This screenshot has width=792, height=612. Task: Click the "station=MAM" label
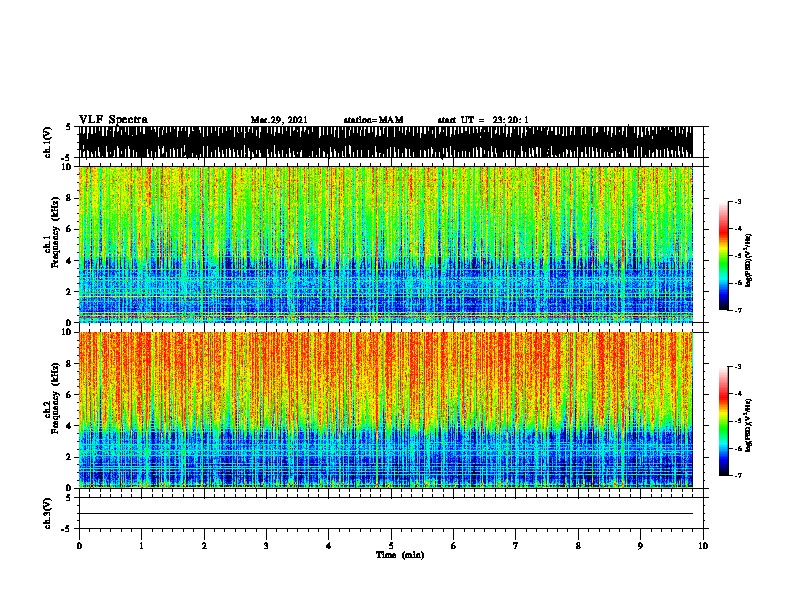tap(373, 120)
